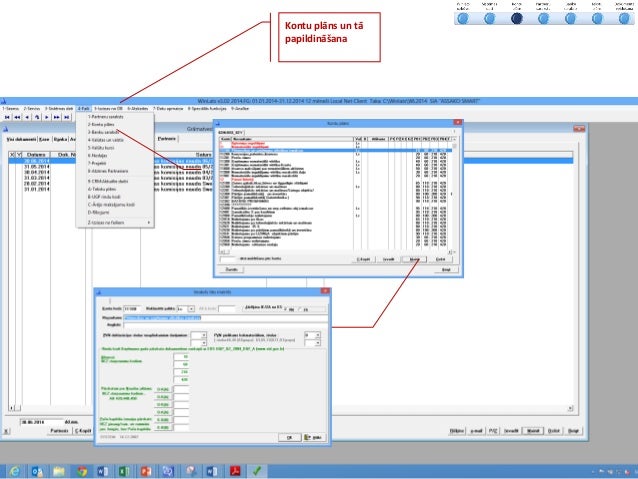Click search-by-code field in Kontu plāns

[228, 259]
